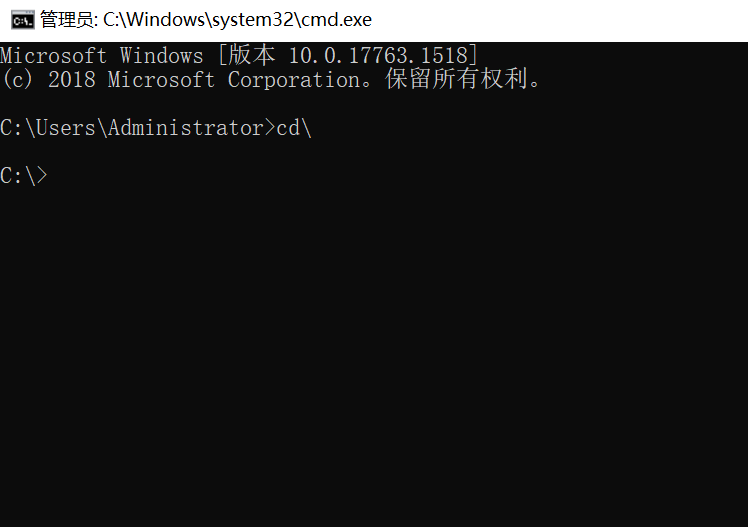Click the word Microsoft in the Windows version line

53,56
